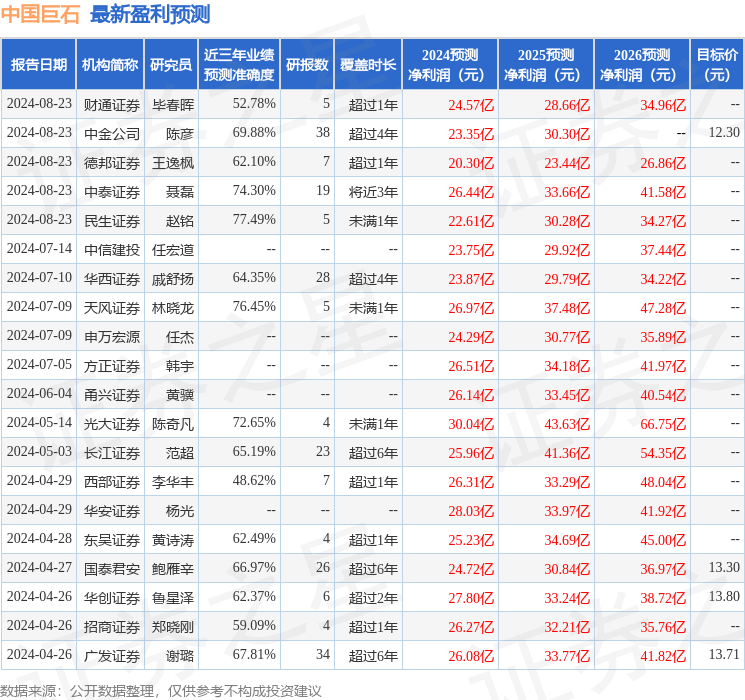Click analyst name 赵铭

tap(180, 221)
